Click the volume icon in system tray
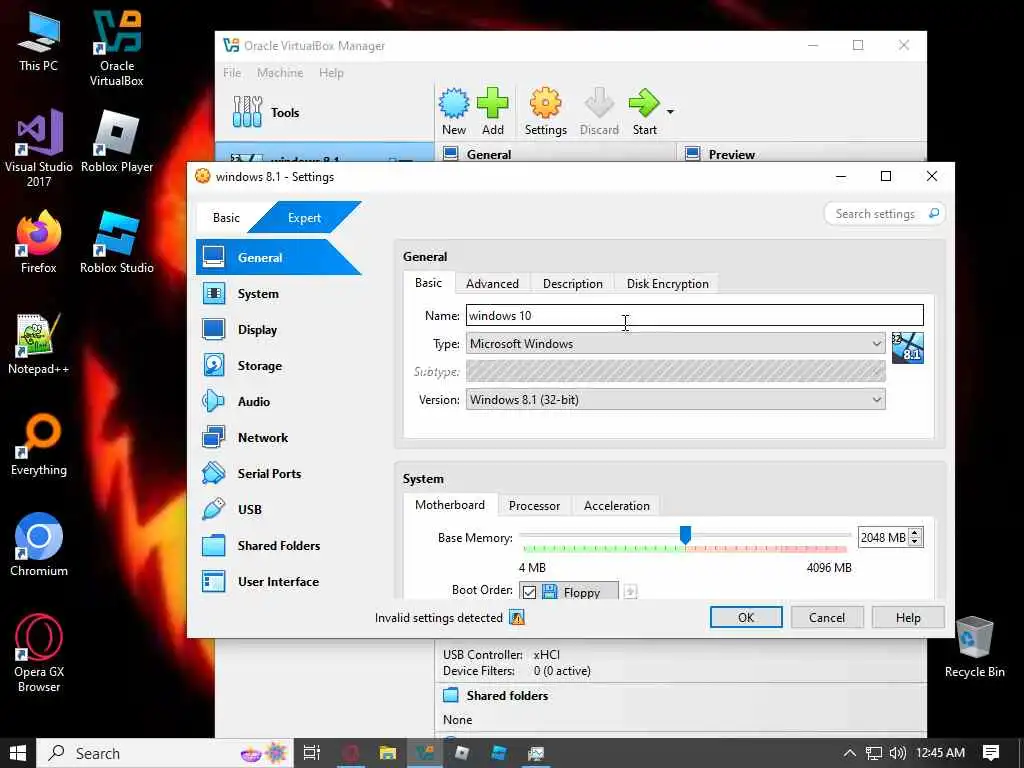1024x768 pixels. tap(897, 753)
